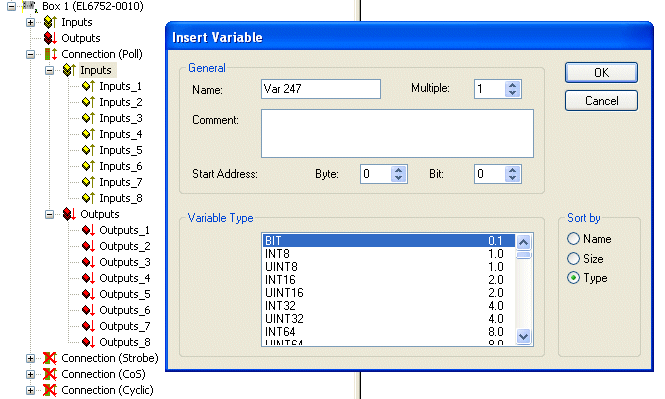Decrease the Multiple spinner value
665x399 pixels.
tap(512, 93)
